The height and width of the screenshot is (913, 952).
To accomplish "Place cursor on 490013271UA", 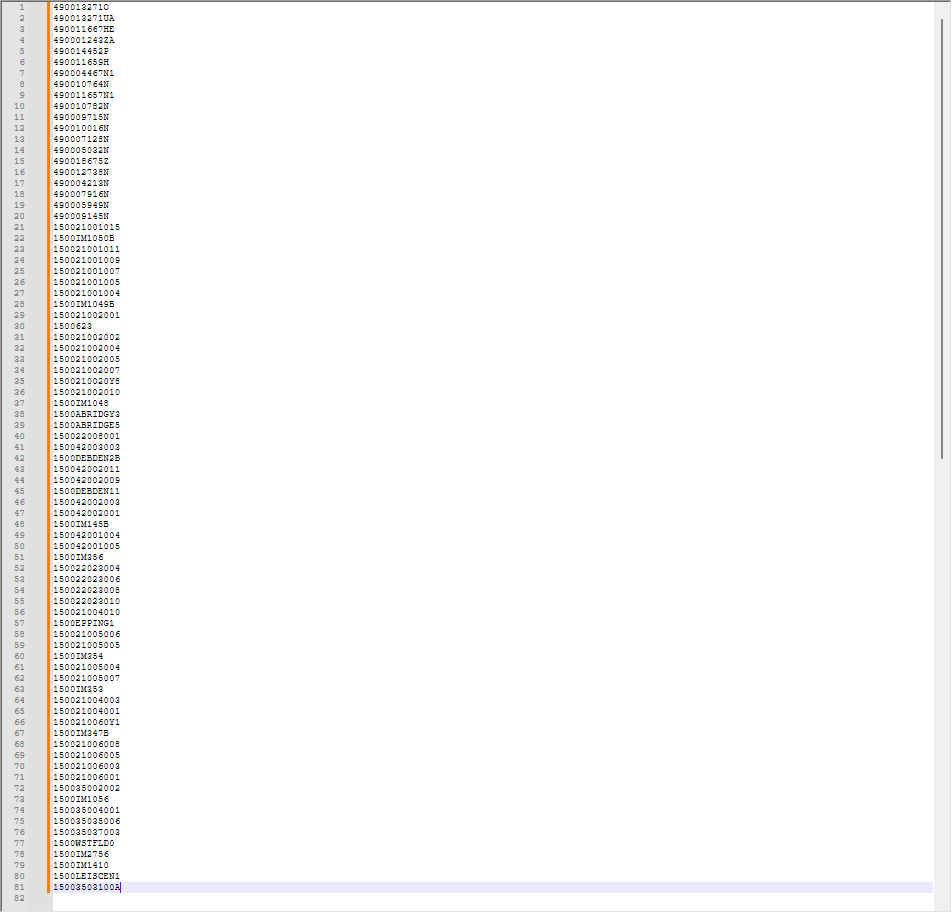I will [x=83, y=18].
